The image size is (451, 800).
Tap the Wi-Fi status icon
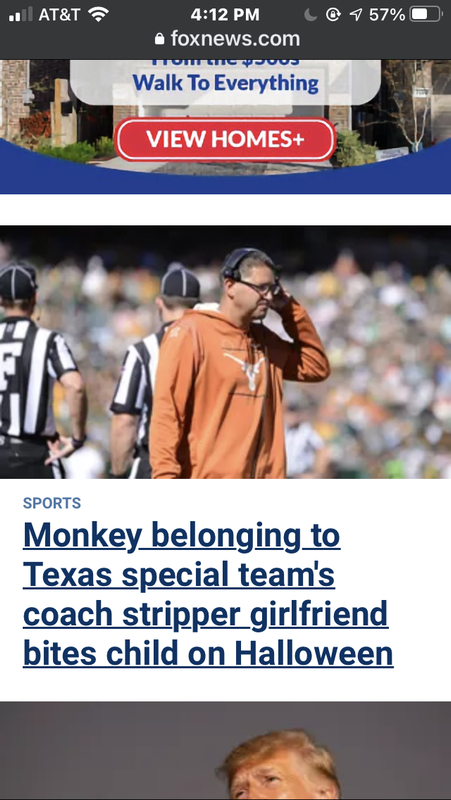[x=98, y=14]
